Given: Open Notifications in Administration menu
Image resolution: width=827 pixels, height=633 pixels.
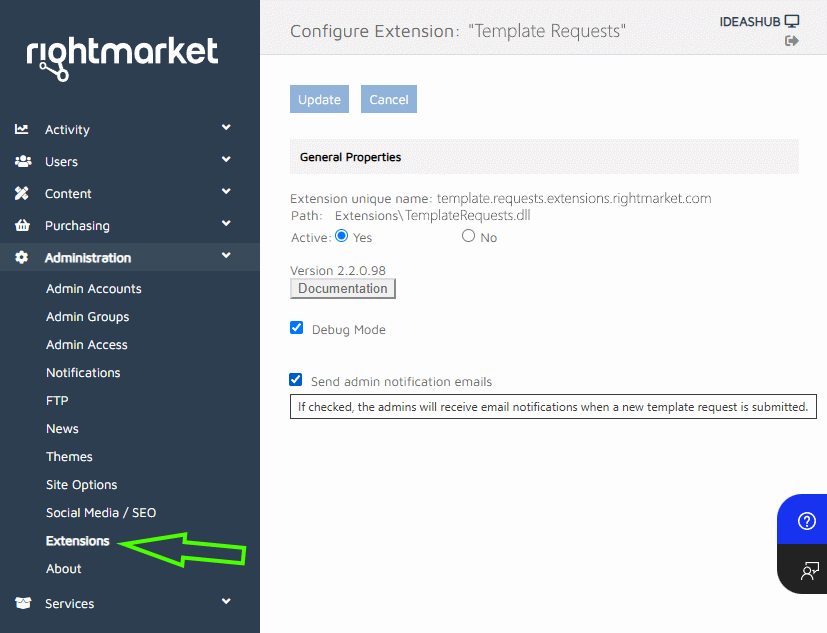Looking at the screenshot, I should [83, 372].
